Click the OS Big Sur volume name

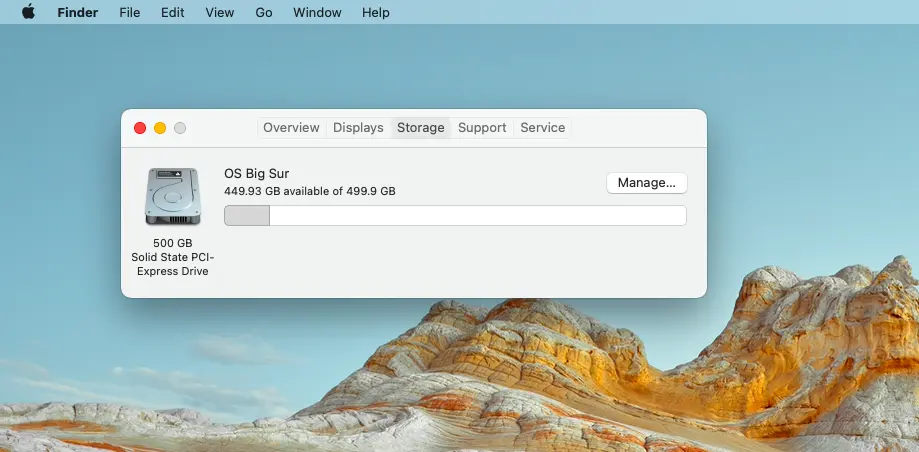click(257, 174)
